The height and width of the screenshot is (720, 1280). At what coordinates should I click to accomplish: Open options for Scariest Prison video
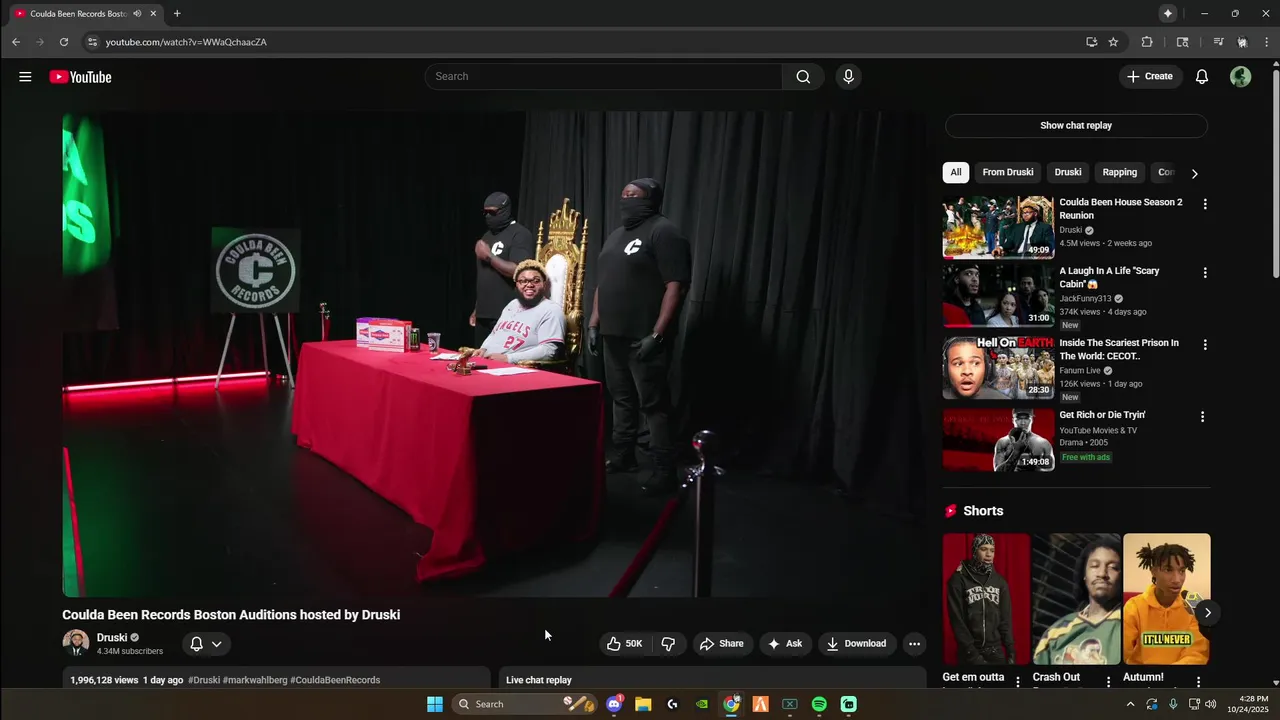[x=1205, y=345]
